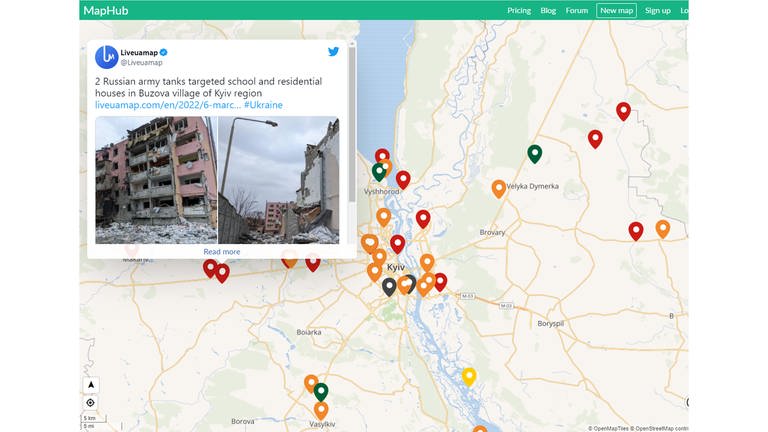The height and width of the screenshot is (432, 768).
Task: Click Read more in the tweet popup
Action: tap(221, 252)
